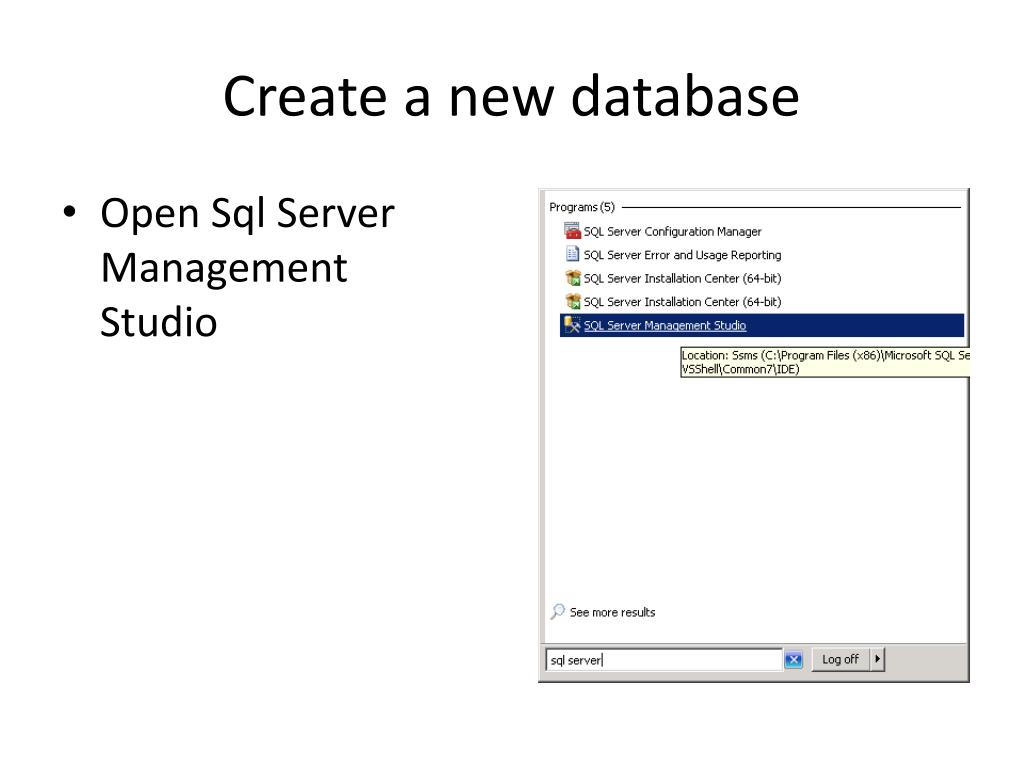
Task: Click the SQL Server Configuration Manager icon
Action: [x=572, y=231]
